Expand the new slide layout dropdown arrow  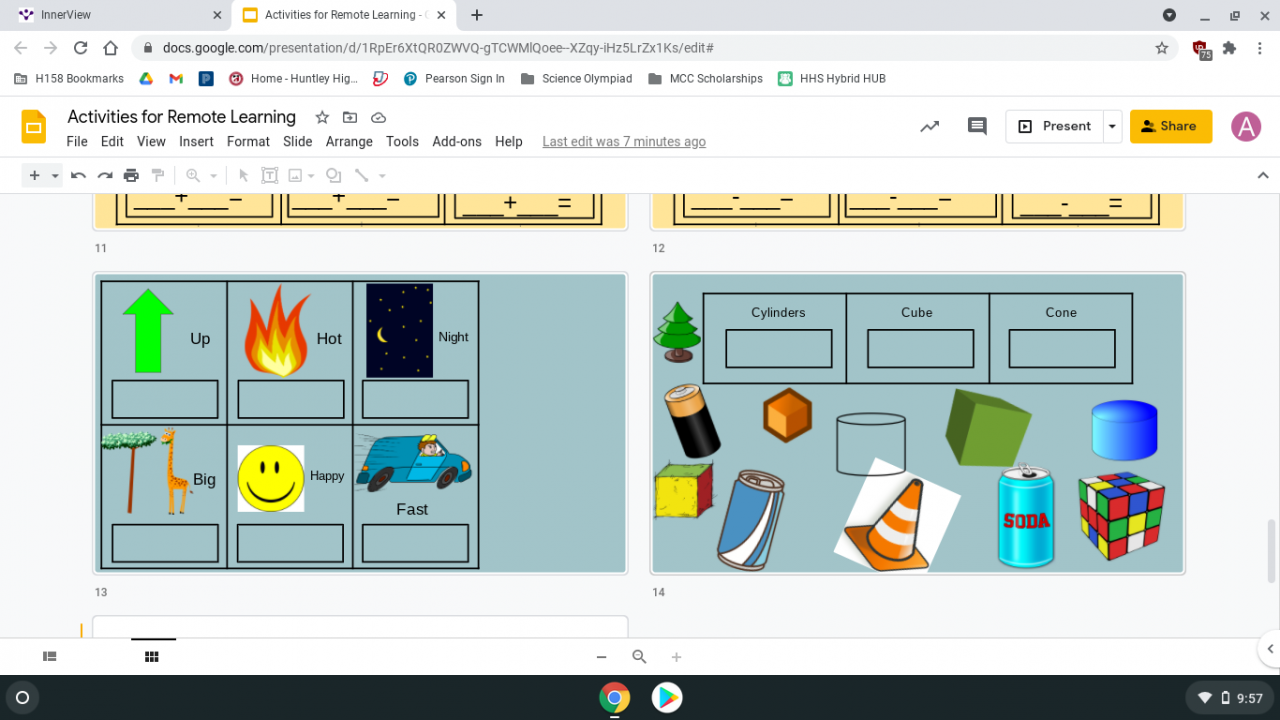click(55, 176)
